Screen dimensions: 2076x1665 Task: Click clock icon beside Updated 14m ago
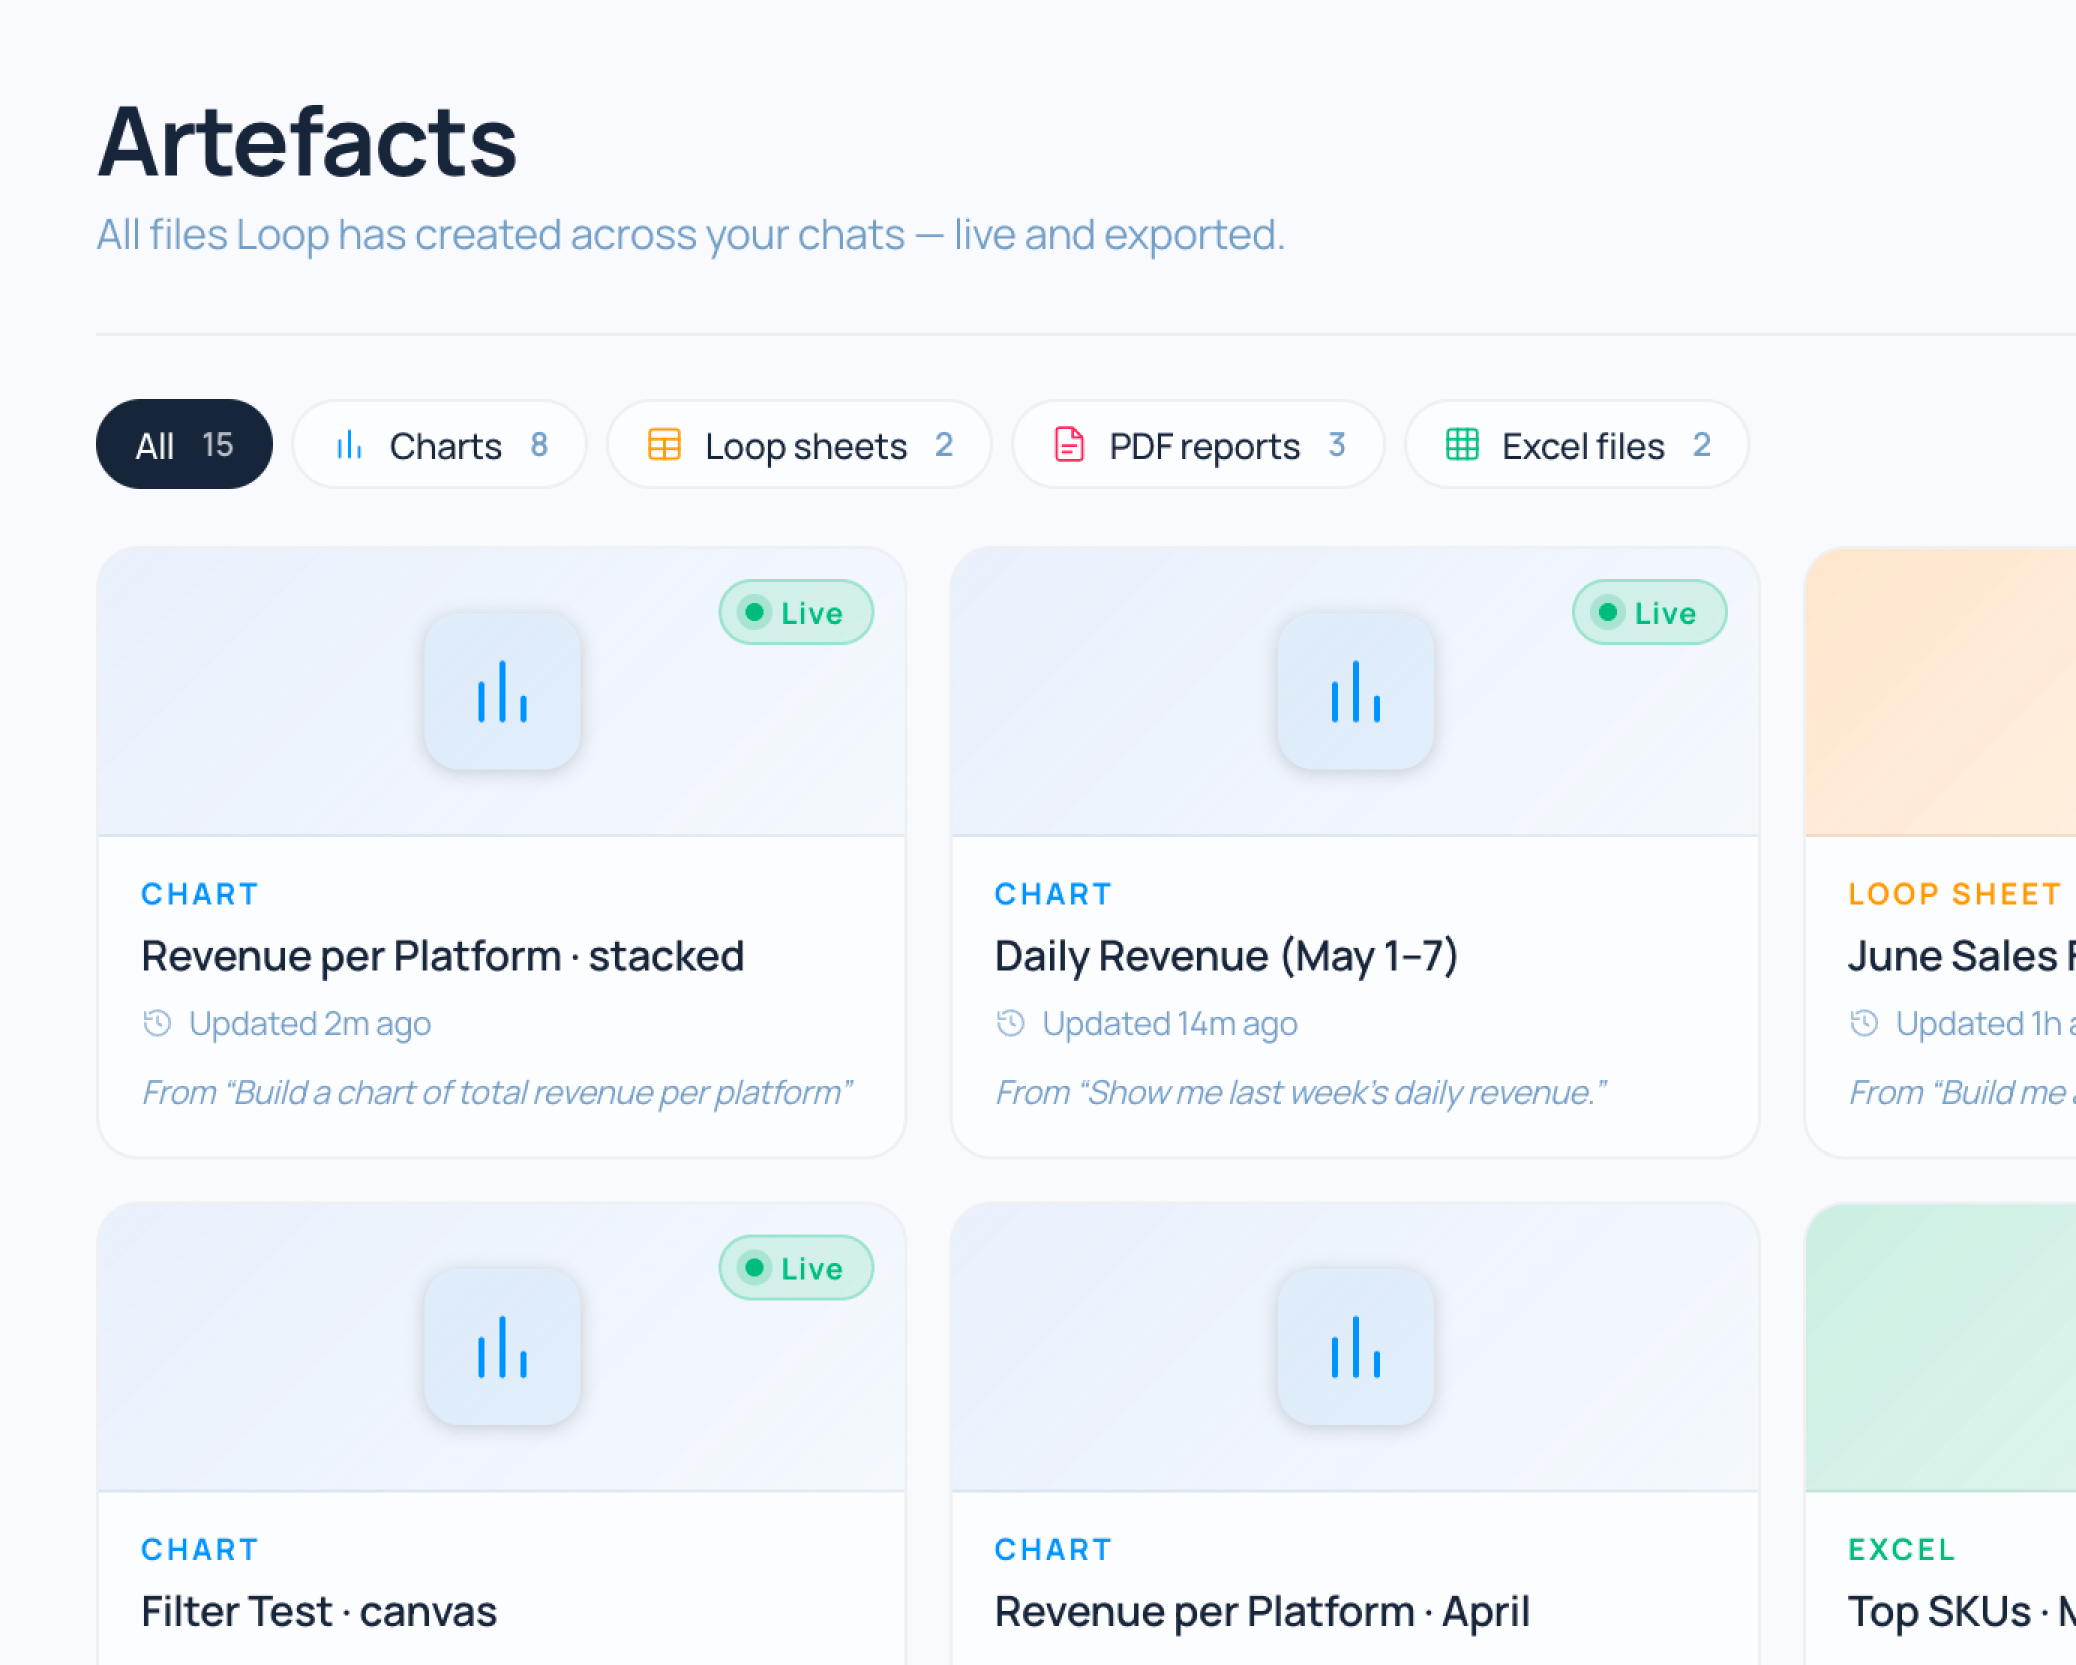tap(1011, 1023)
